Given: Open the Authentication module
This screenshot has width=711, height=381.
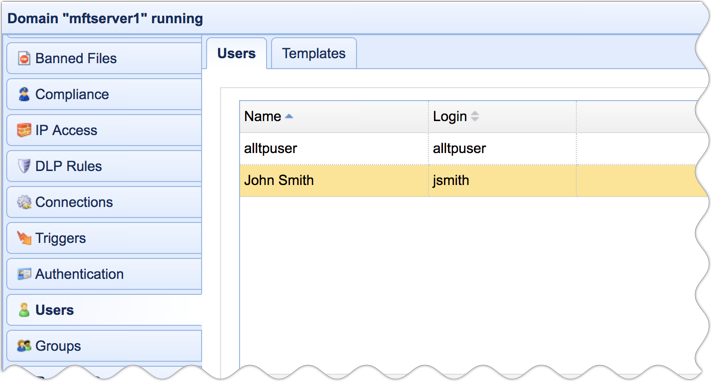Looking at the screenshot, I should (104, 274).
